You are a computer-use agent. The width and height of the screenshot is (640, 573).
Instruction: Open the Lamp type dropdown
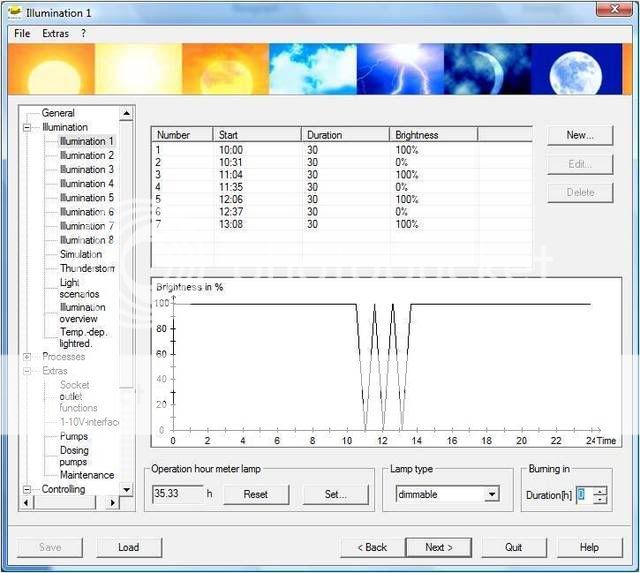coord(491,494)
